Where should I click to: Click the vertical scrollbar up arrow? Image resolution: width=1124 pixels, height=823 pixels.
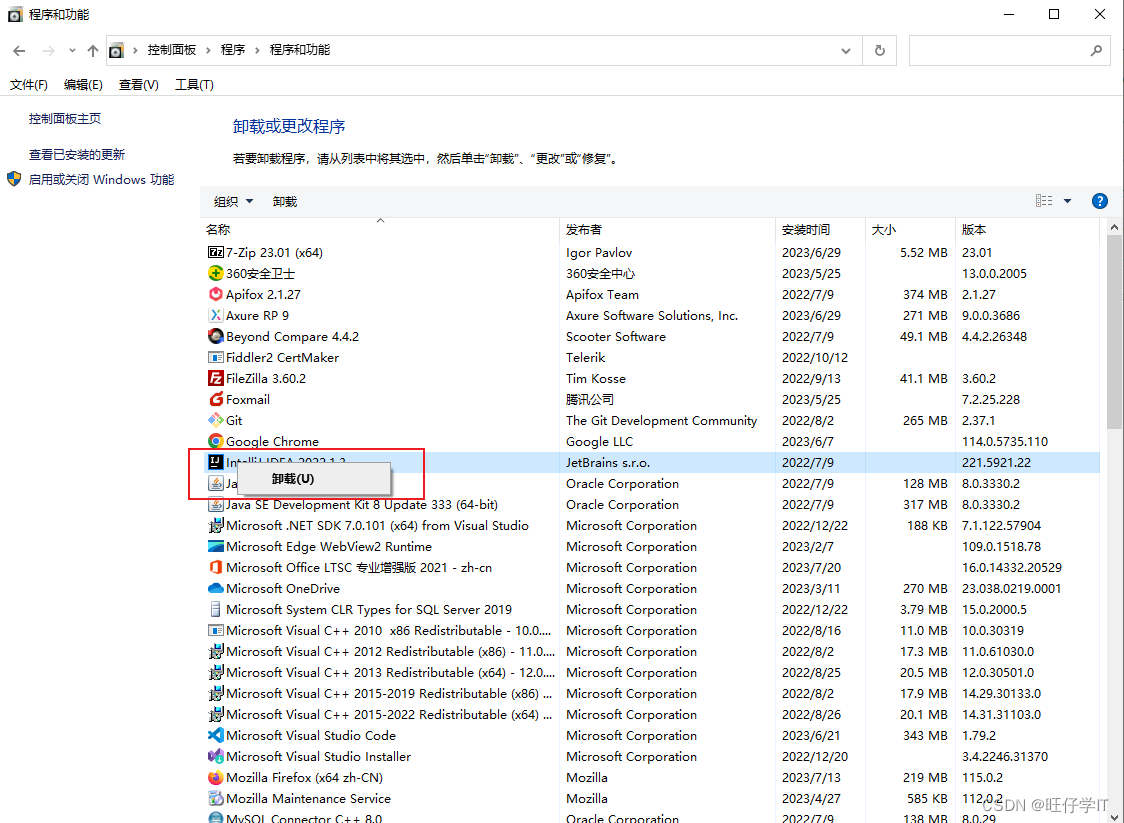click(x=1115, y=228)
